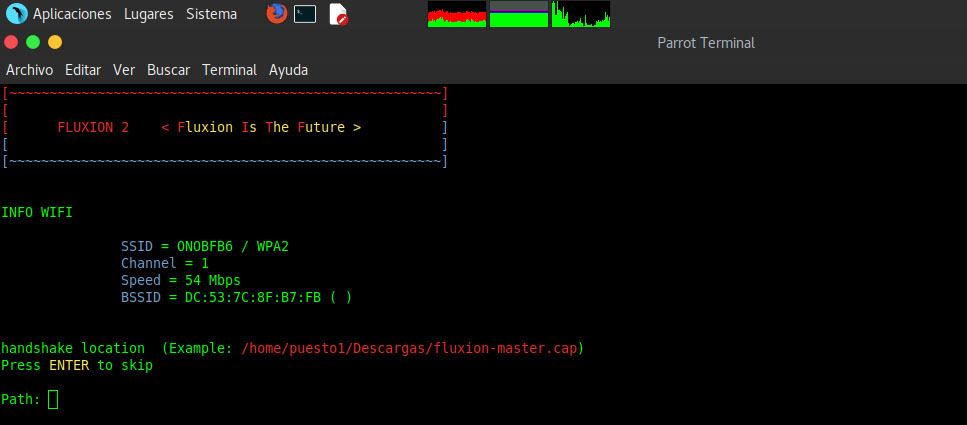Click the yellow circular window button
Image resolution: width=967 pixels, height=425 pixels.
pos(55,42)
